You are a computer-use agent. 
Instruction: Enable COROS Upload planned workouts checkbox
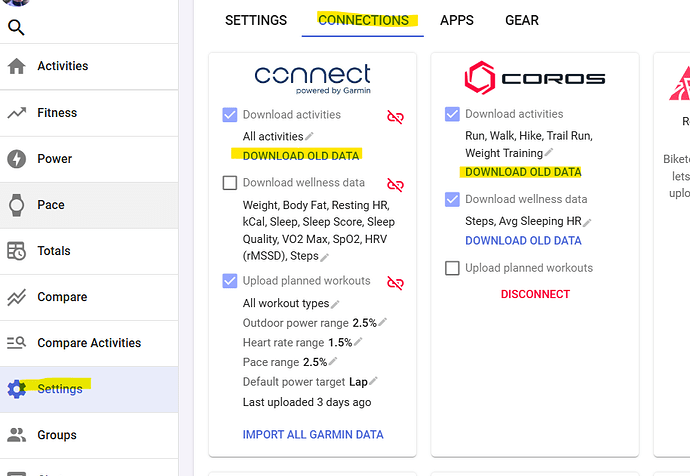pyautogui.click(x=452, y=268)
